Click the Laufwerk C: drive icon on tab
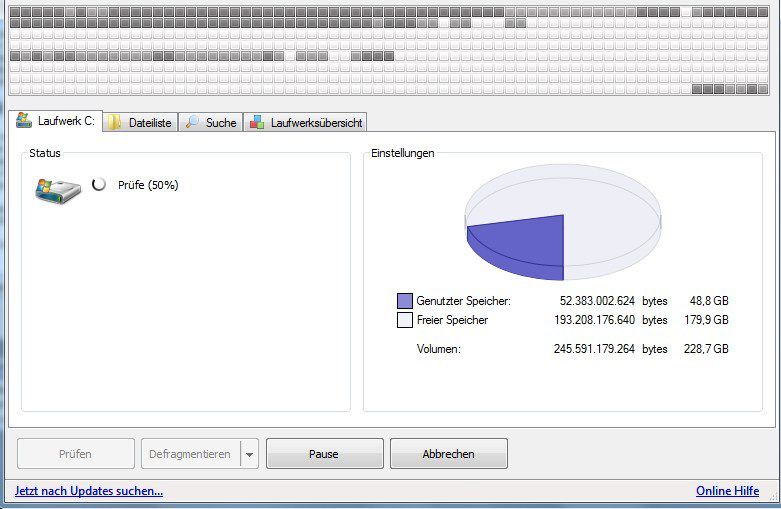781x509 pixels. tap(23, 120)
